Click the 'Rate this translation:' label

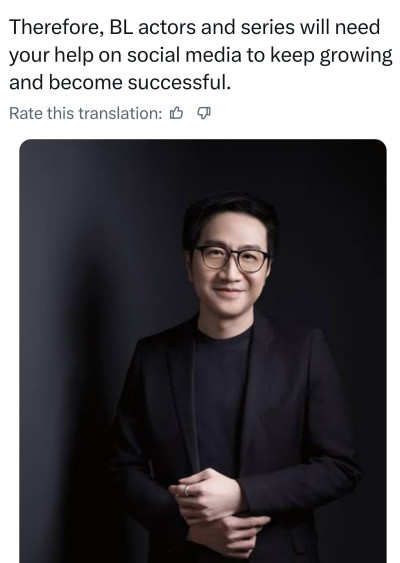click(x=85, y=113)
